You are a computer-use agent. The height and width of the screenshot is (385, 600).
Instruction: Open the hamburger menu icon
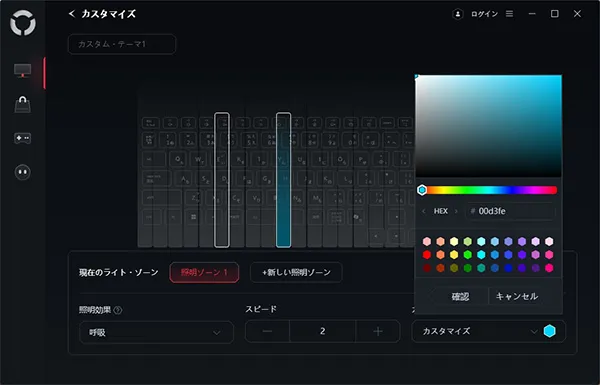click(x=509, y=14)
